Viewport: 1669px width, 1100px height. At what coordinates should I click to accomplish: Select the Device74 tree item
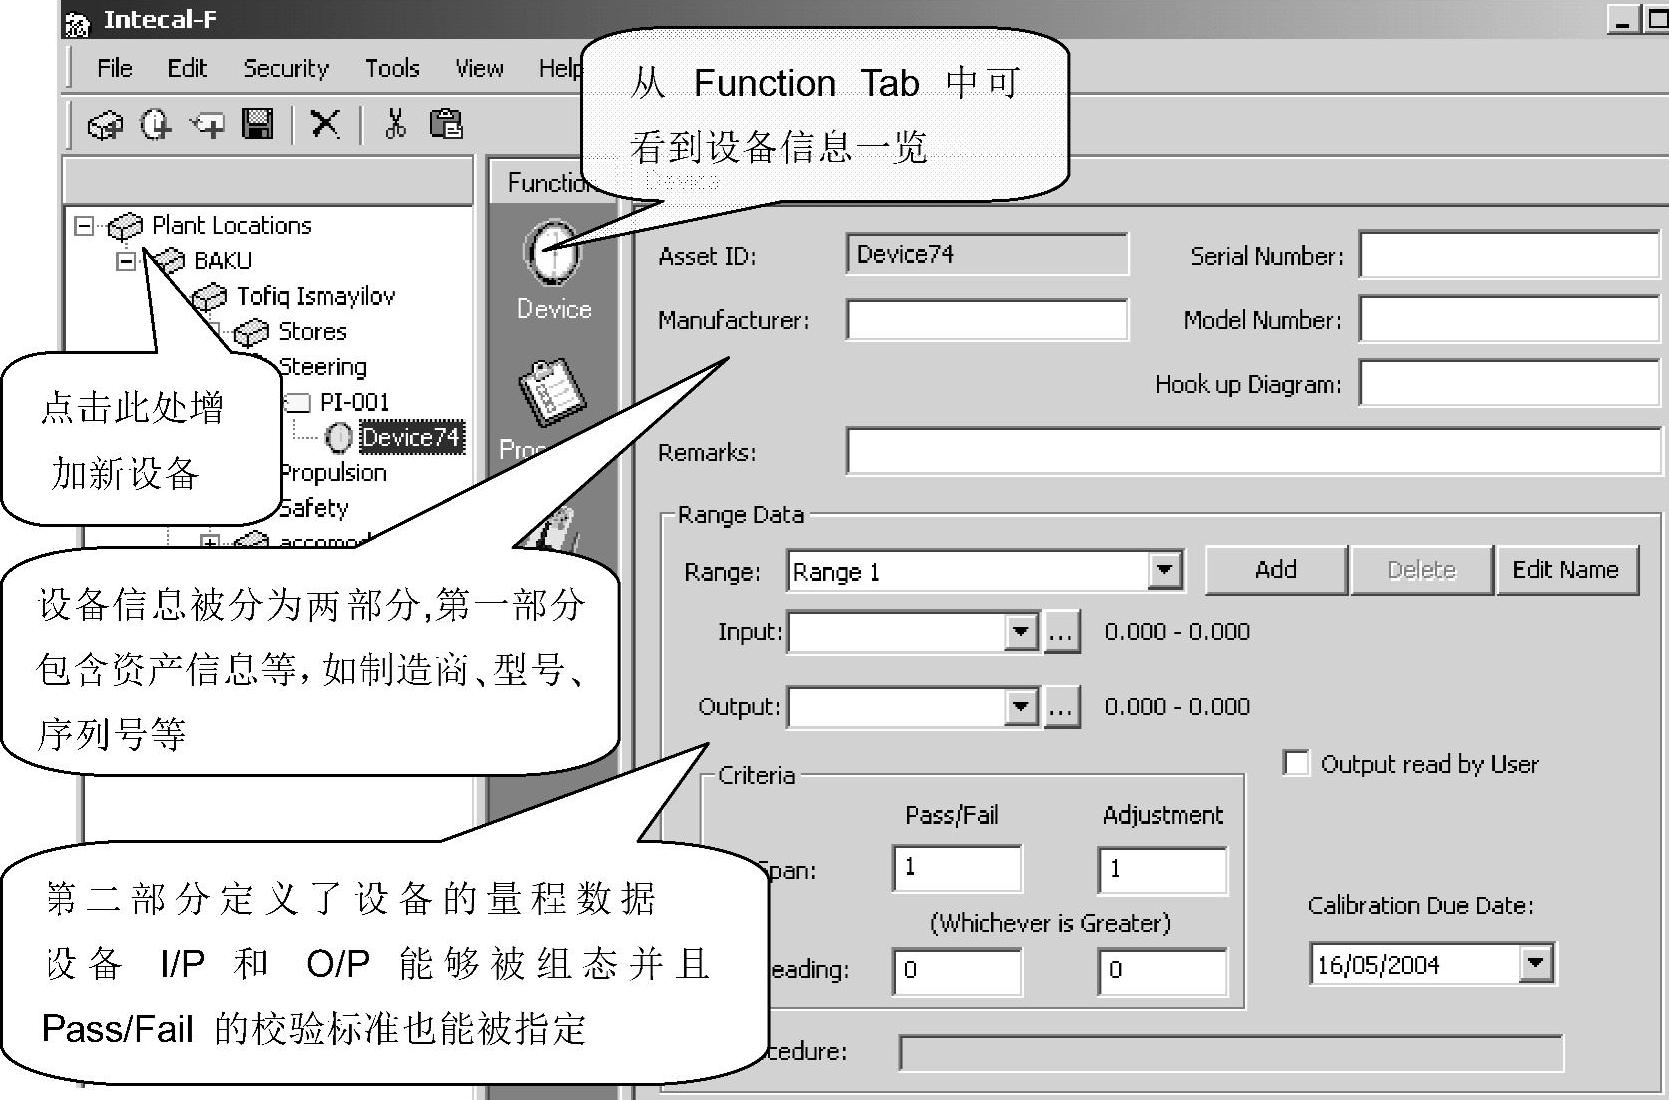tap(410, 438)
